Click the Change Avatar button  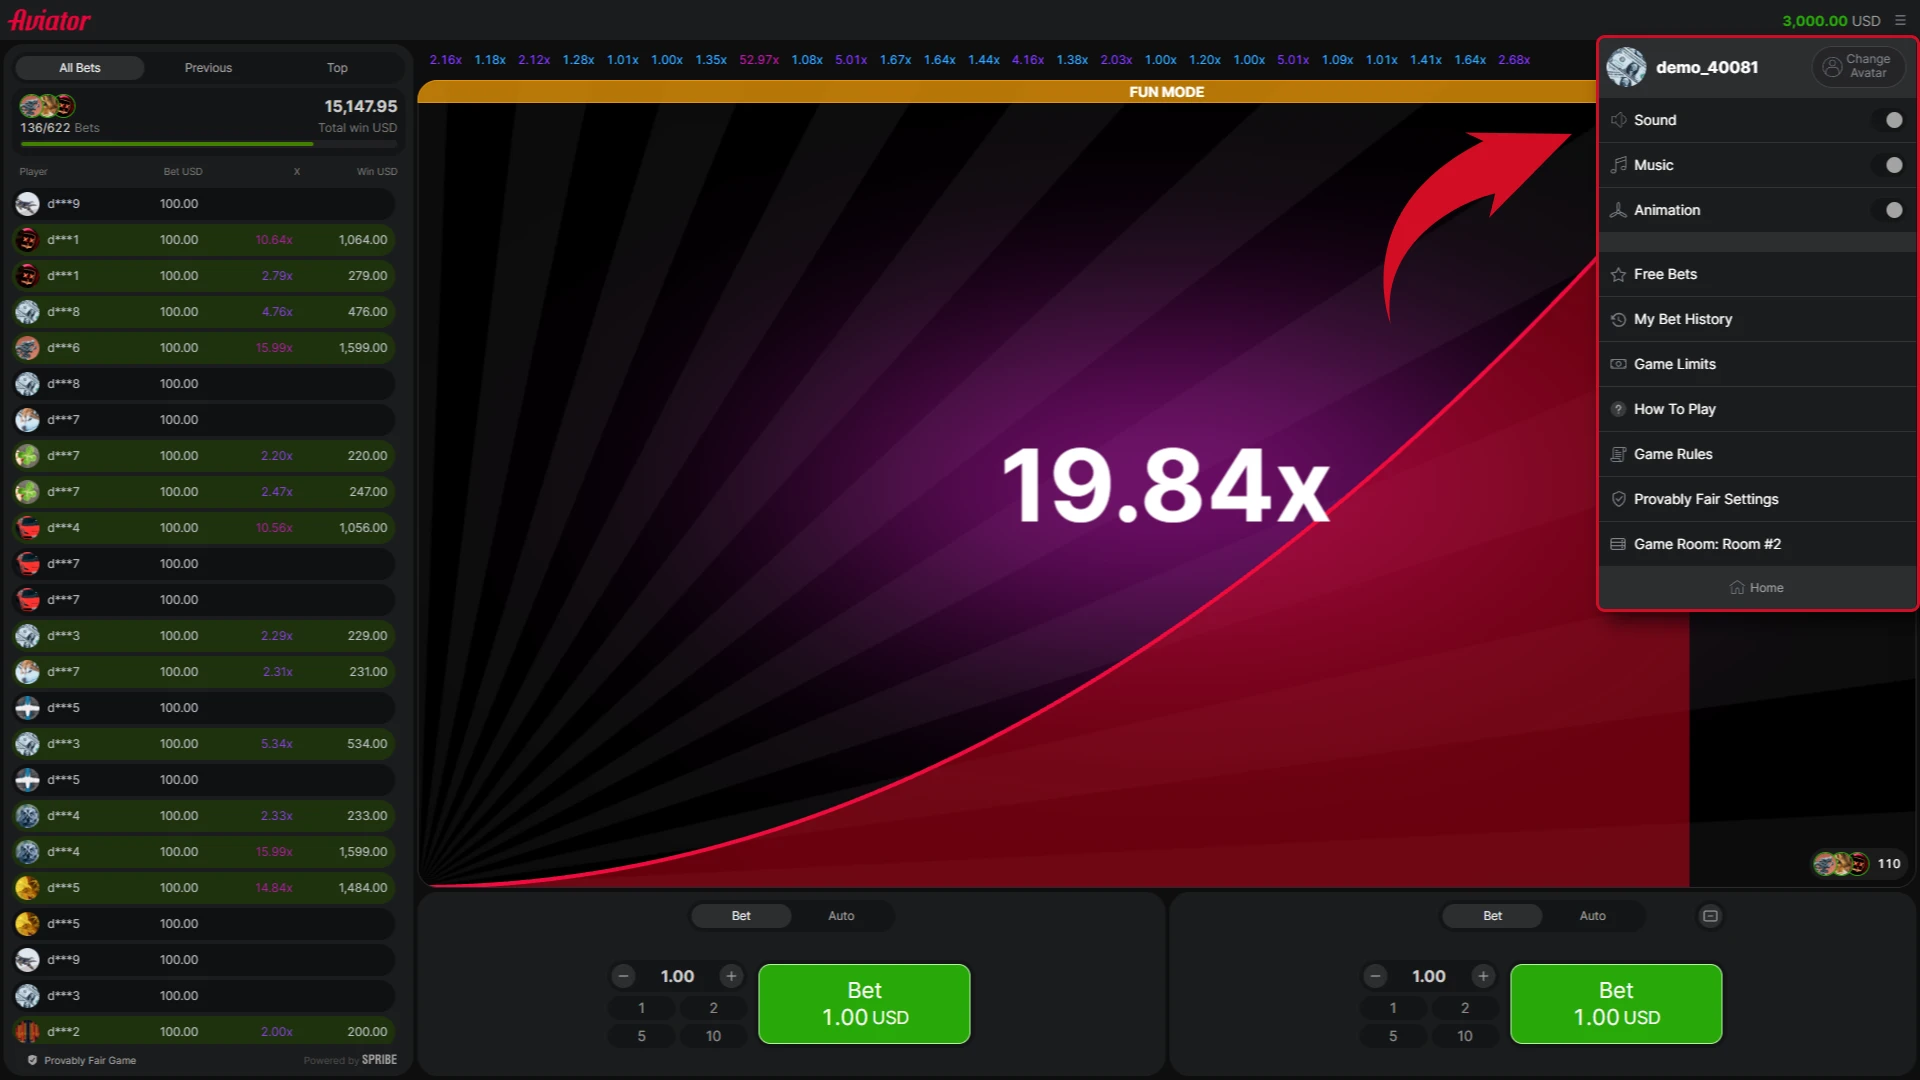coord(1858,66)
